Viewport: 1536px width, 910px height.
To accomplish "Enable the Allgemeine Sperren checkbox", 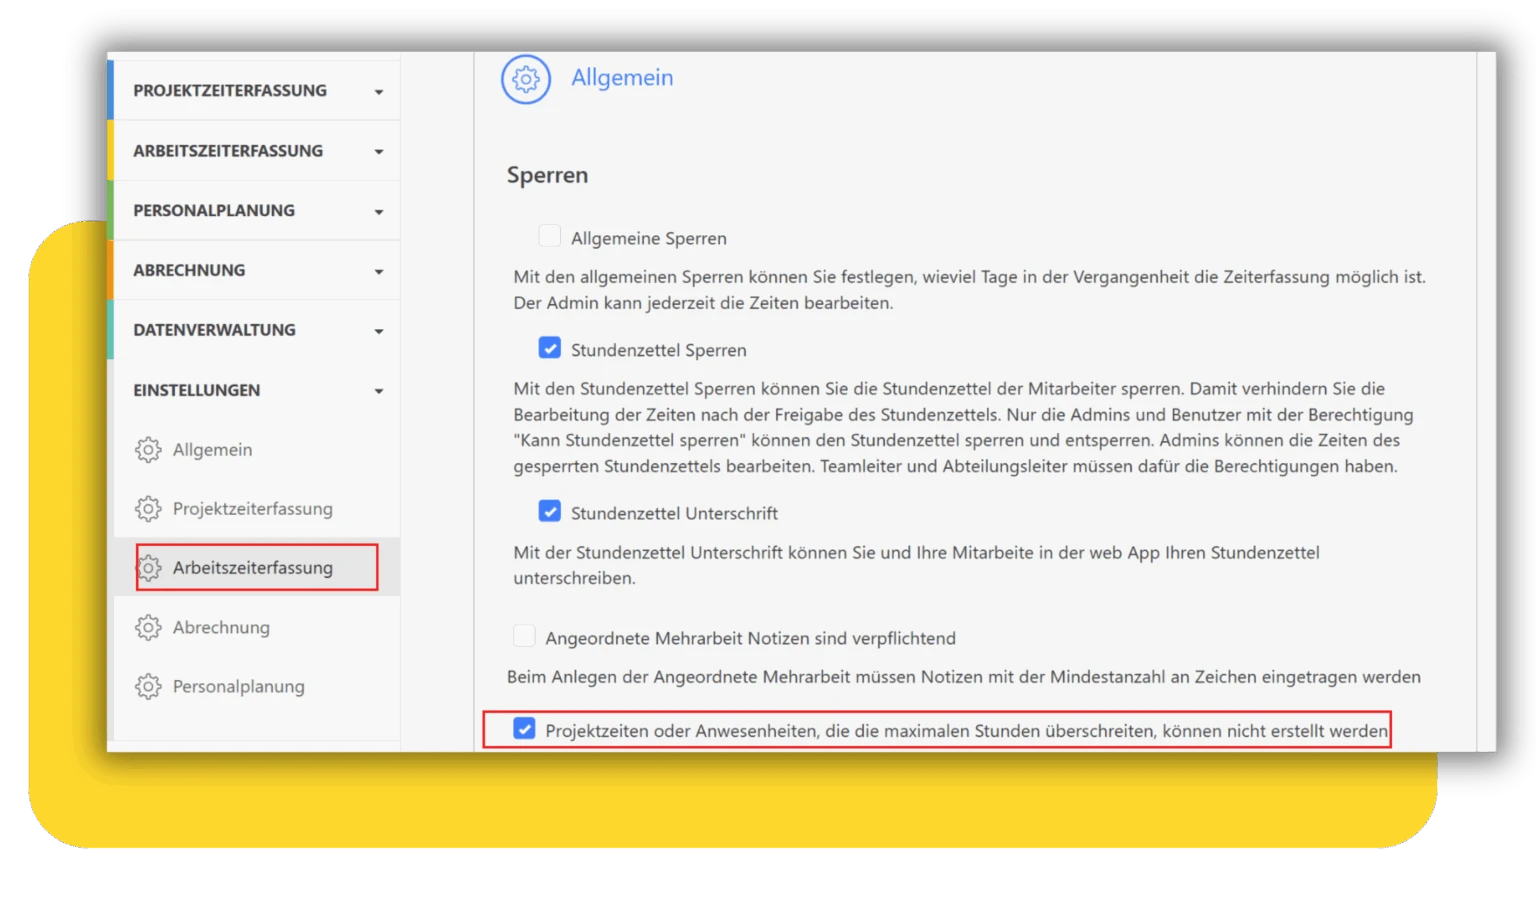I will [549, 235].
